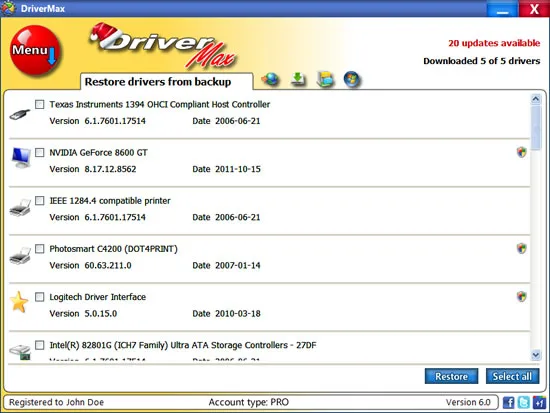The image size is (550, 413).
Task: Open the red Menu button
Action: click(35, 51)
